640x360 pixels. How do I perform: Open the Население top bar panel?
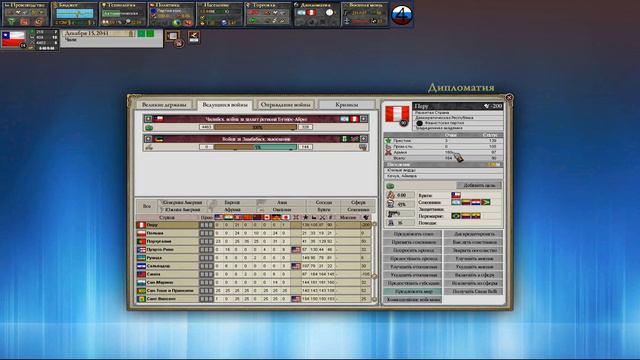click(220, 14)
